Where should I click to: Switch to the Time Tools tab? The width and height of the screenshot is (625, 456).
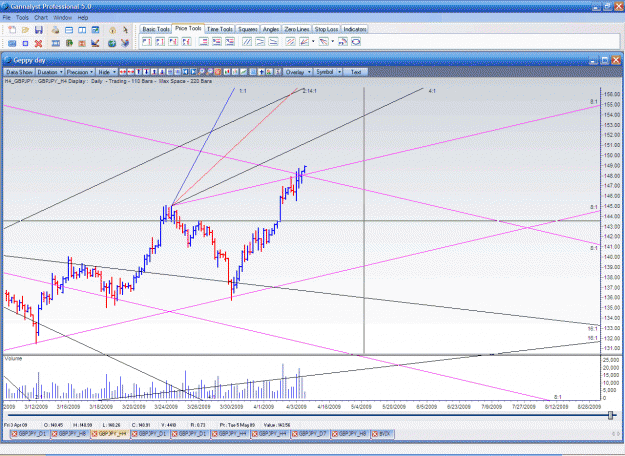(220, 29)
